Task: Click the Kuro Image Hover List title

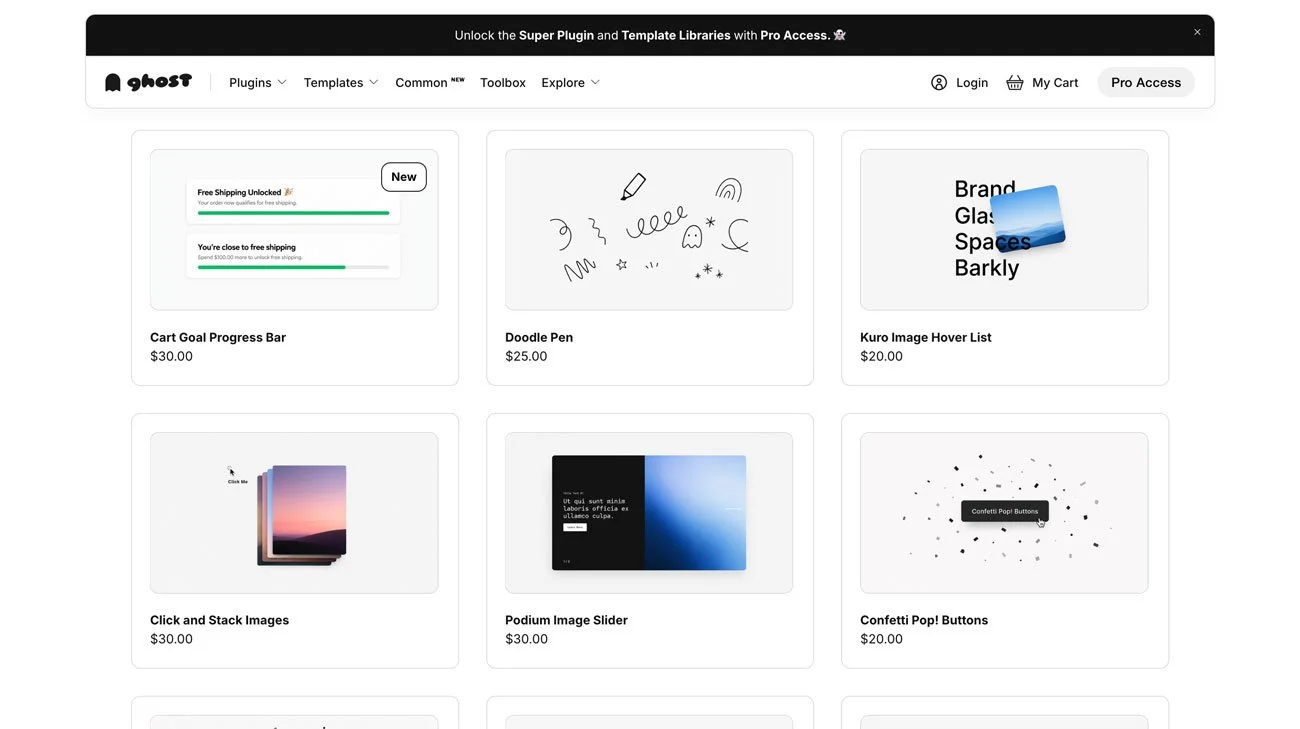Action: tap(926, 338)
